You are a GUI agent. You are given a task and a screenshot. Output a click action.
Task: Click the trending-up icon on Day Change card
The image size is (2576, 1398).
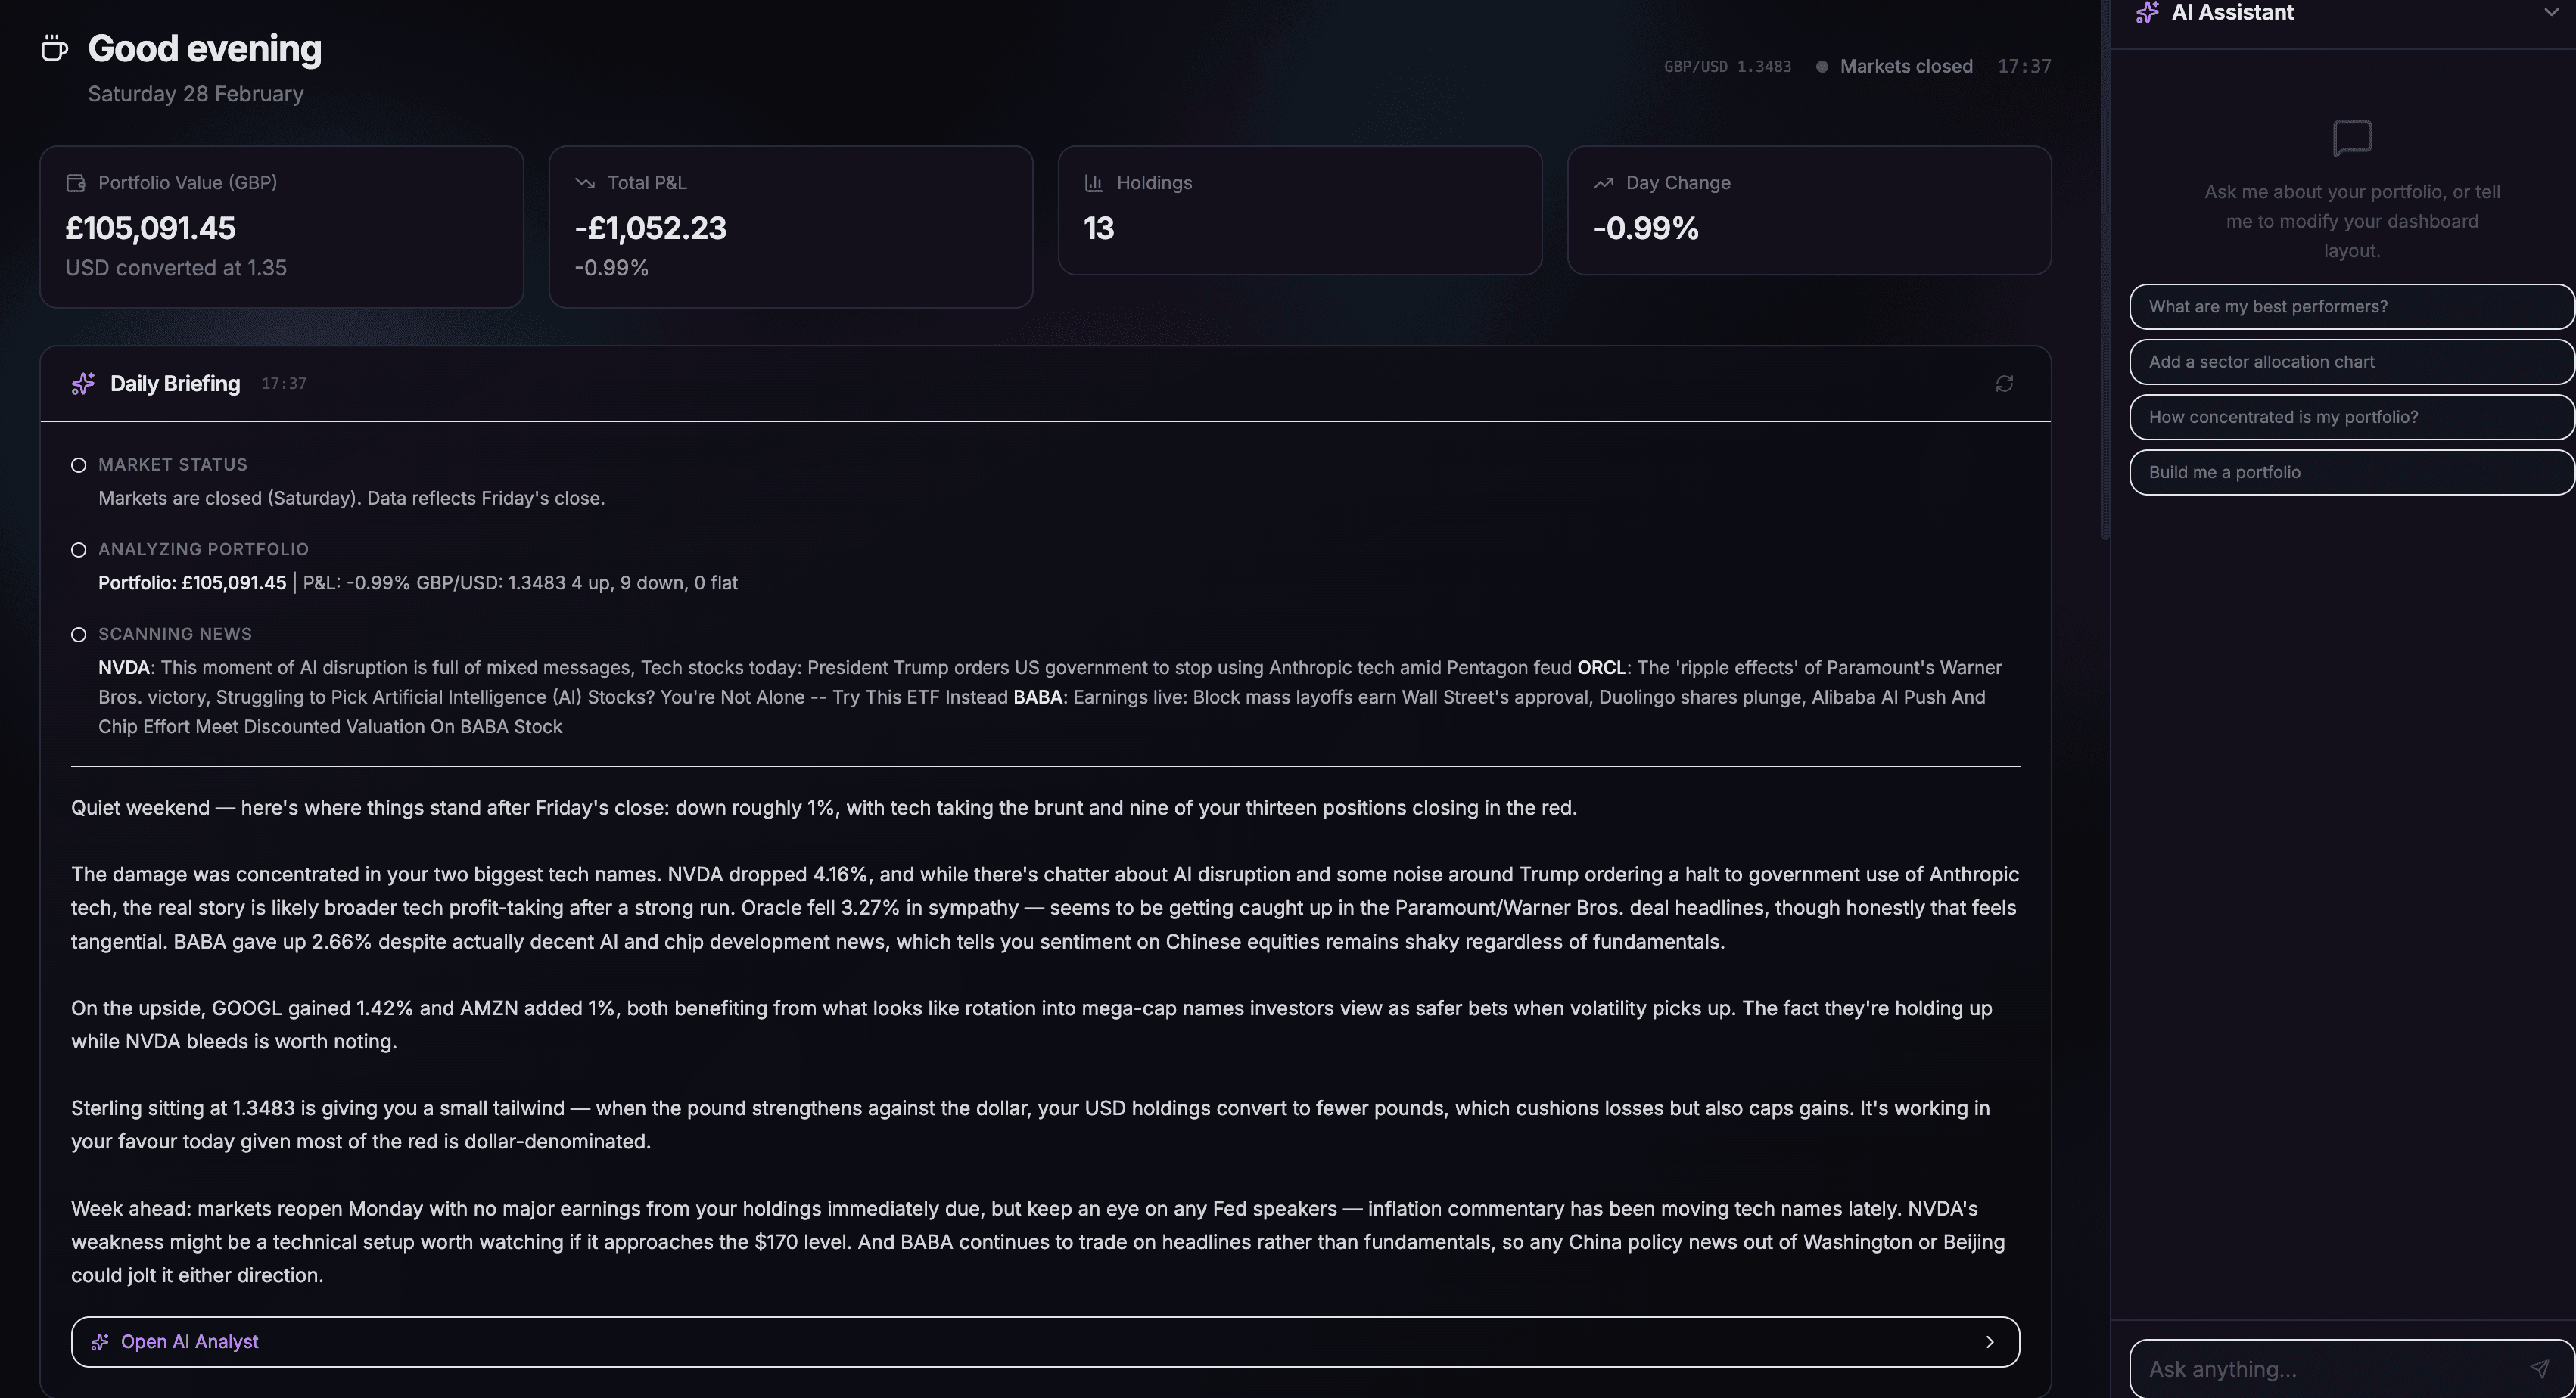point(1603,182)
